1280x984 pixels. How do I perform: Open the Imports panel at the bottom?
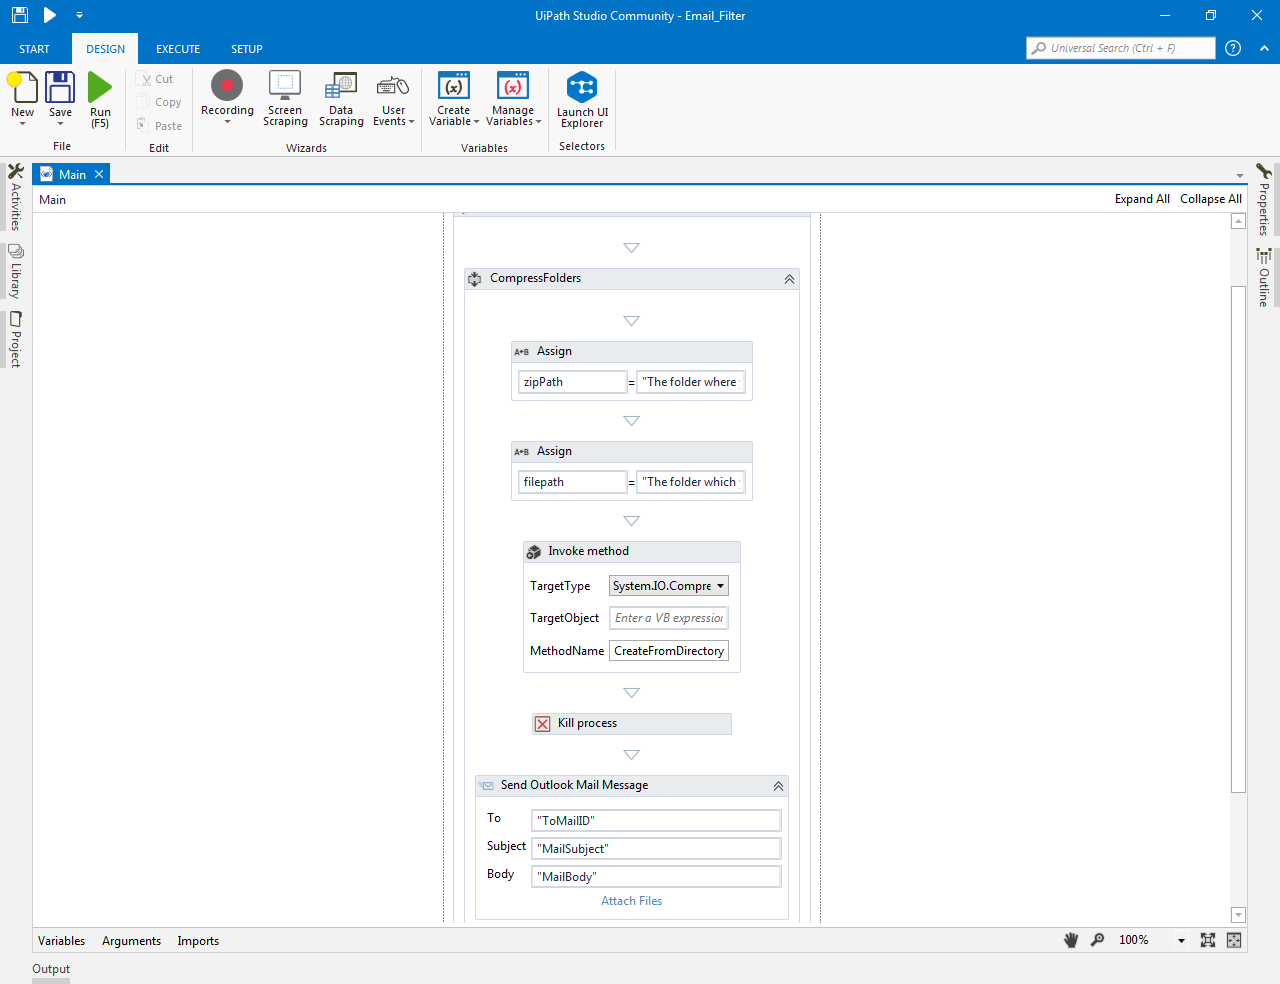(x=198, y=941)
